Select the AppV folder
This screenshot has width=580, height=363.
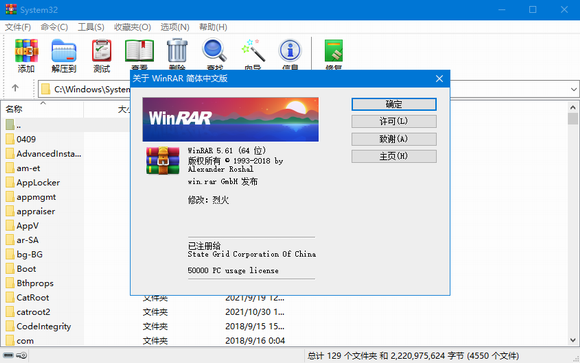(x=22, y=226)
